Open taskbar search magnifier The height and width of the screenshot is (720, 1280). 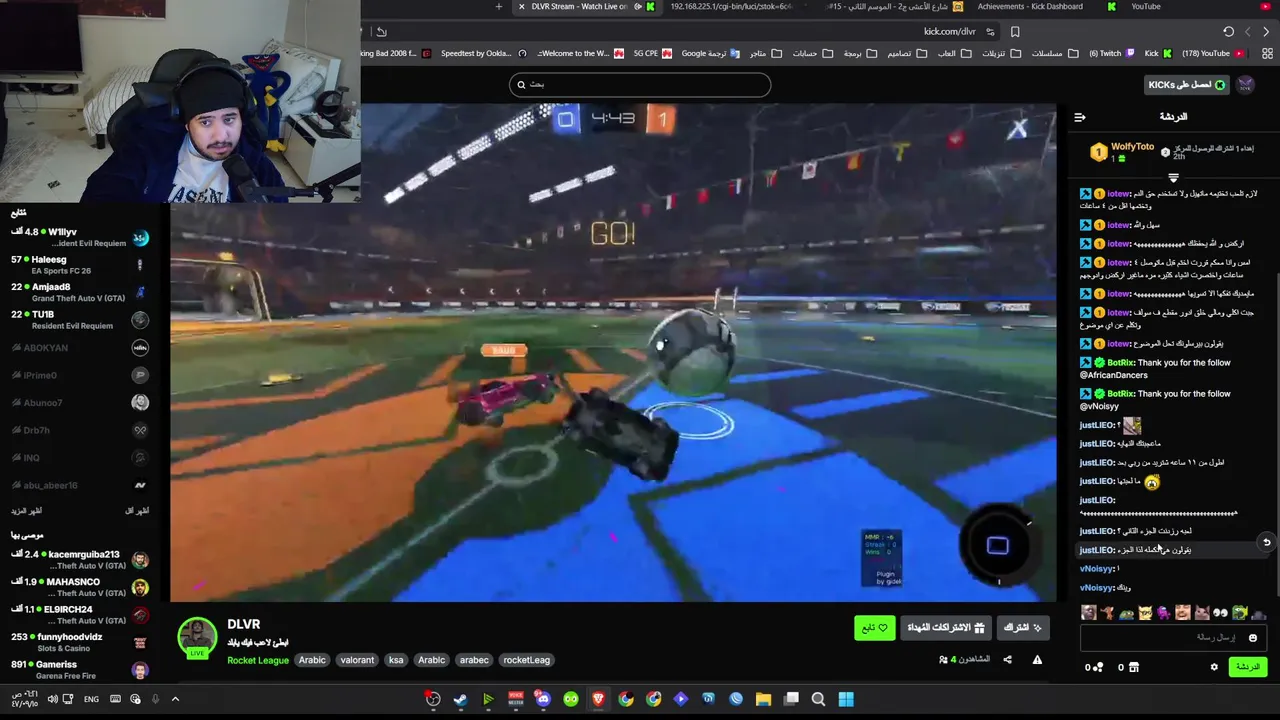pos(818,699)
